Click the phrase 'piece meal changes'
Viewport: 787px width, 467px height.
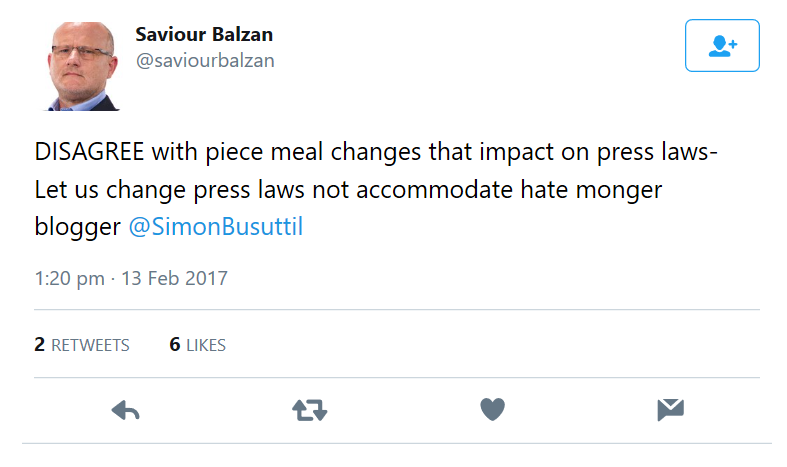tap(313, 152)
